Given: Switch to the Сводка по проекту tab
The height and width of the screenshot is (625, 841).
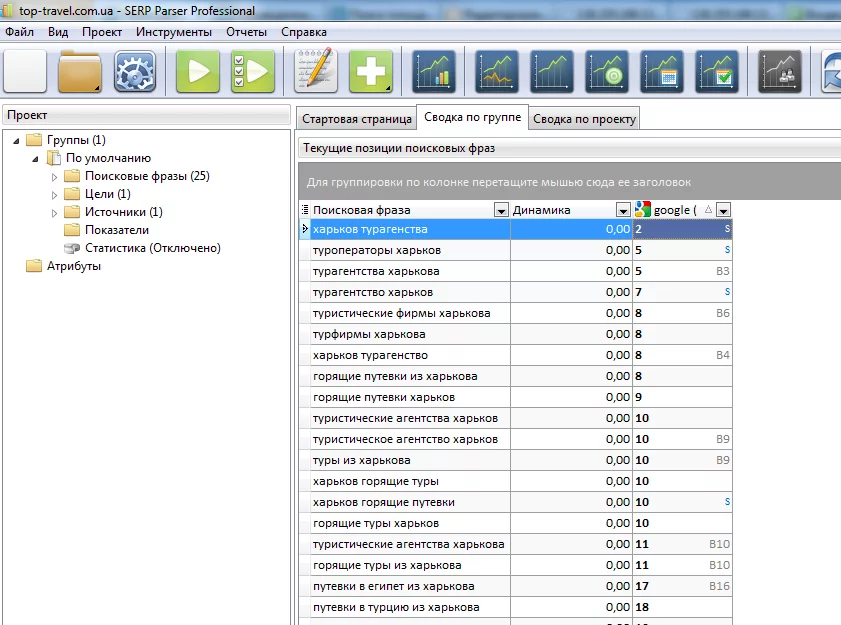Looking at the screenshot, I should pyautogui.click(x=584, y=119).
